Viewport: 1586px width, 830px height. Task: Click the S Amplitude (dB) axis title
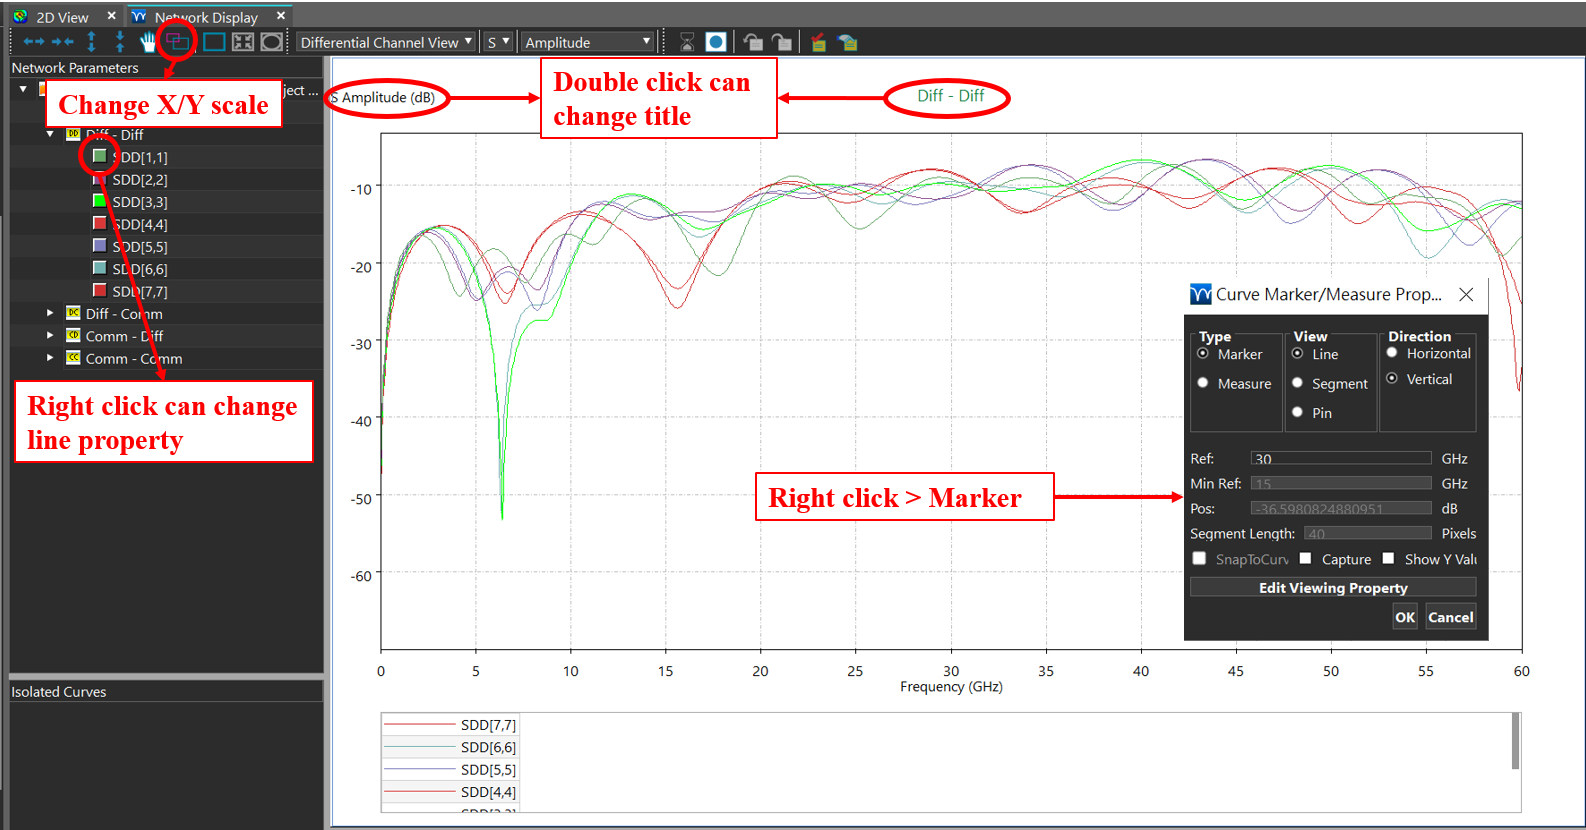click(x=384, y=97)
